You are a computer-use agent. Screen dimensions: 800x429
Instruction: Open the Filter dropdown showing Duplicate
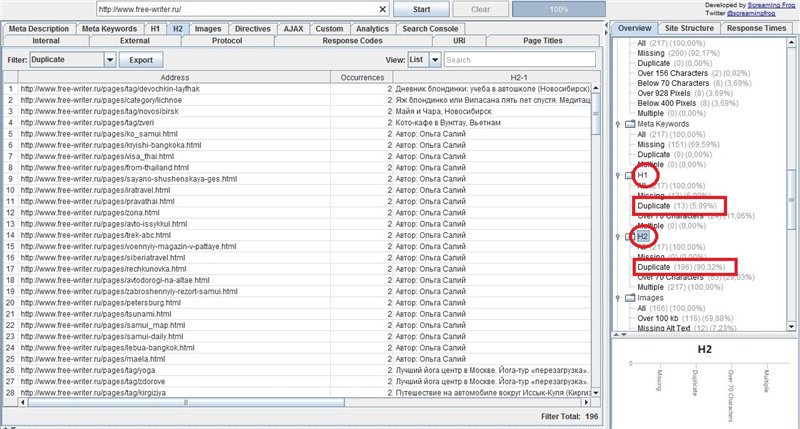click(x=110, y=60)
